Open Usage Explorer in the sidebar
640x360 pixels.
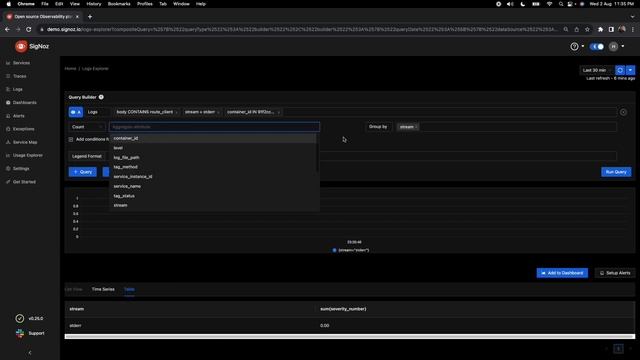(x=27, y=155)
